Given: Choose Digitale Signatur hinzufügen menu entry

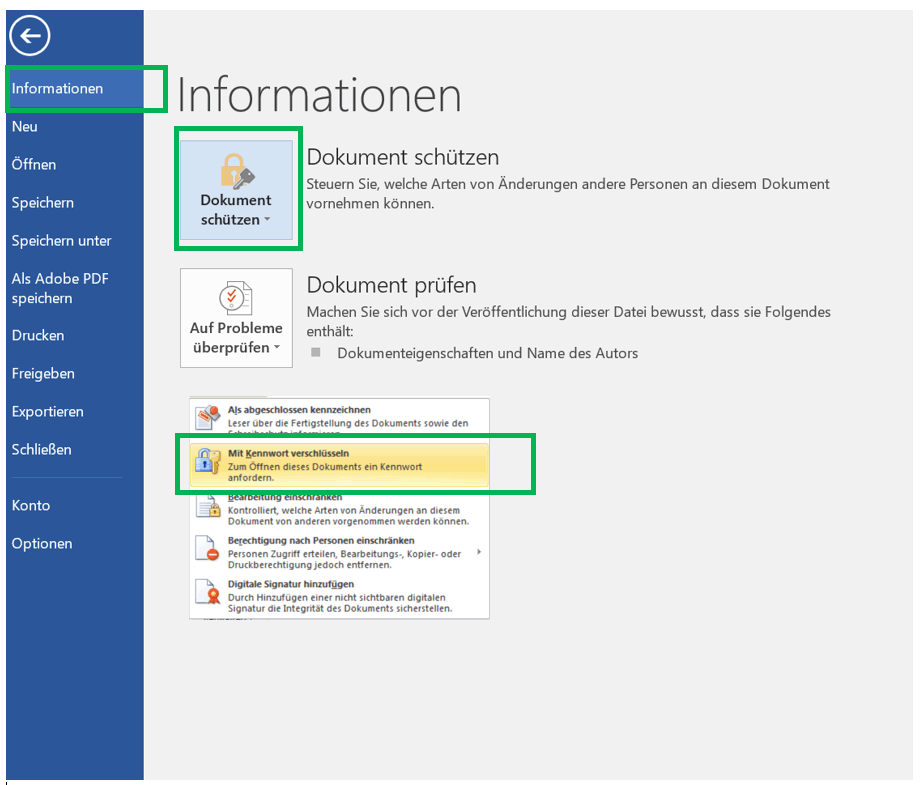Looking at the screenshot, I should pos(339,595).
